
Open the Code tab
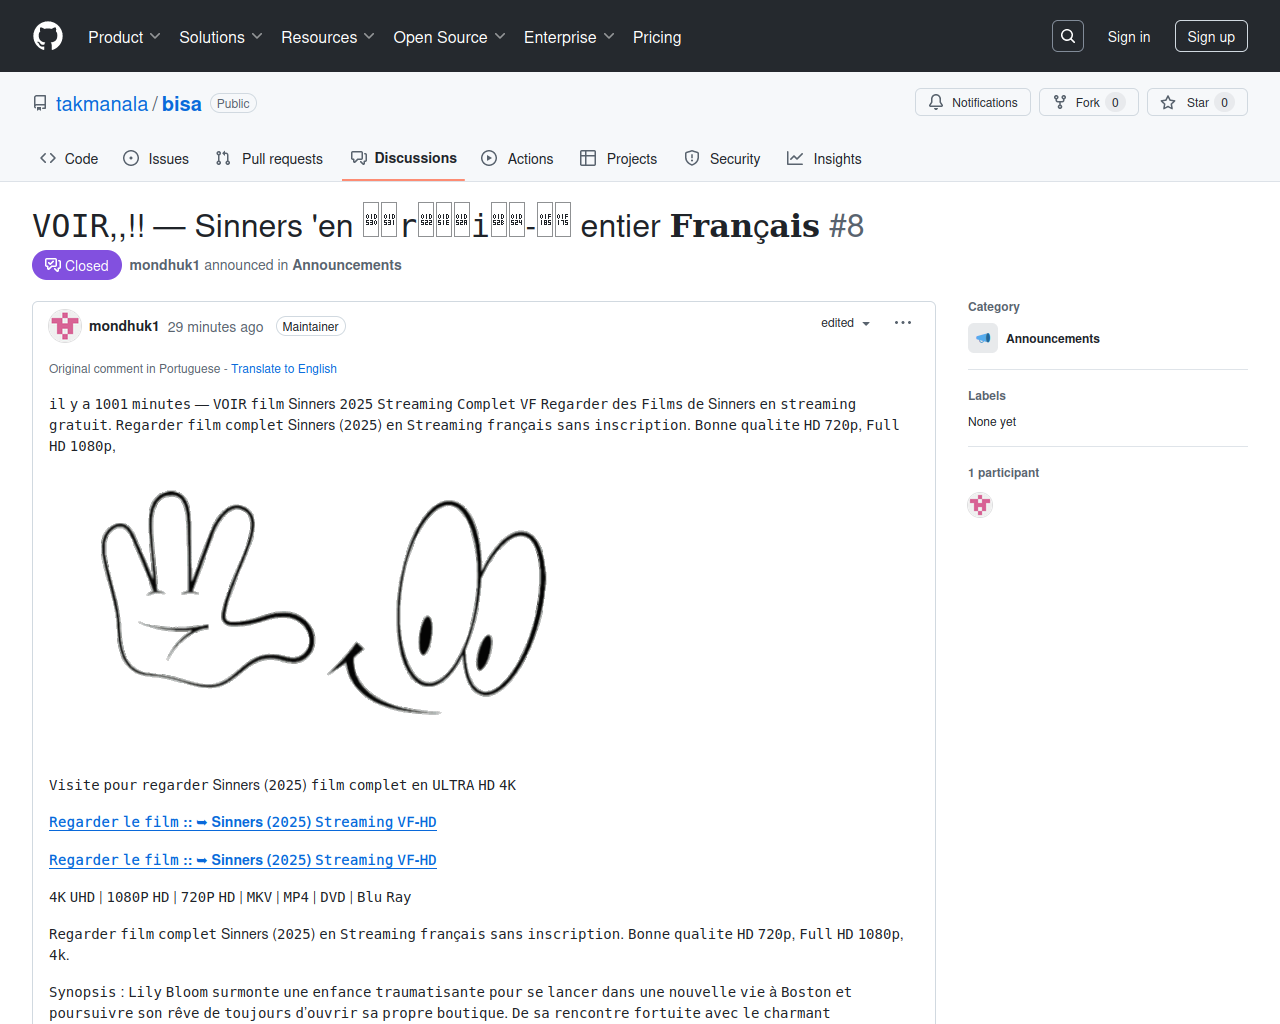click(69, 158)
